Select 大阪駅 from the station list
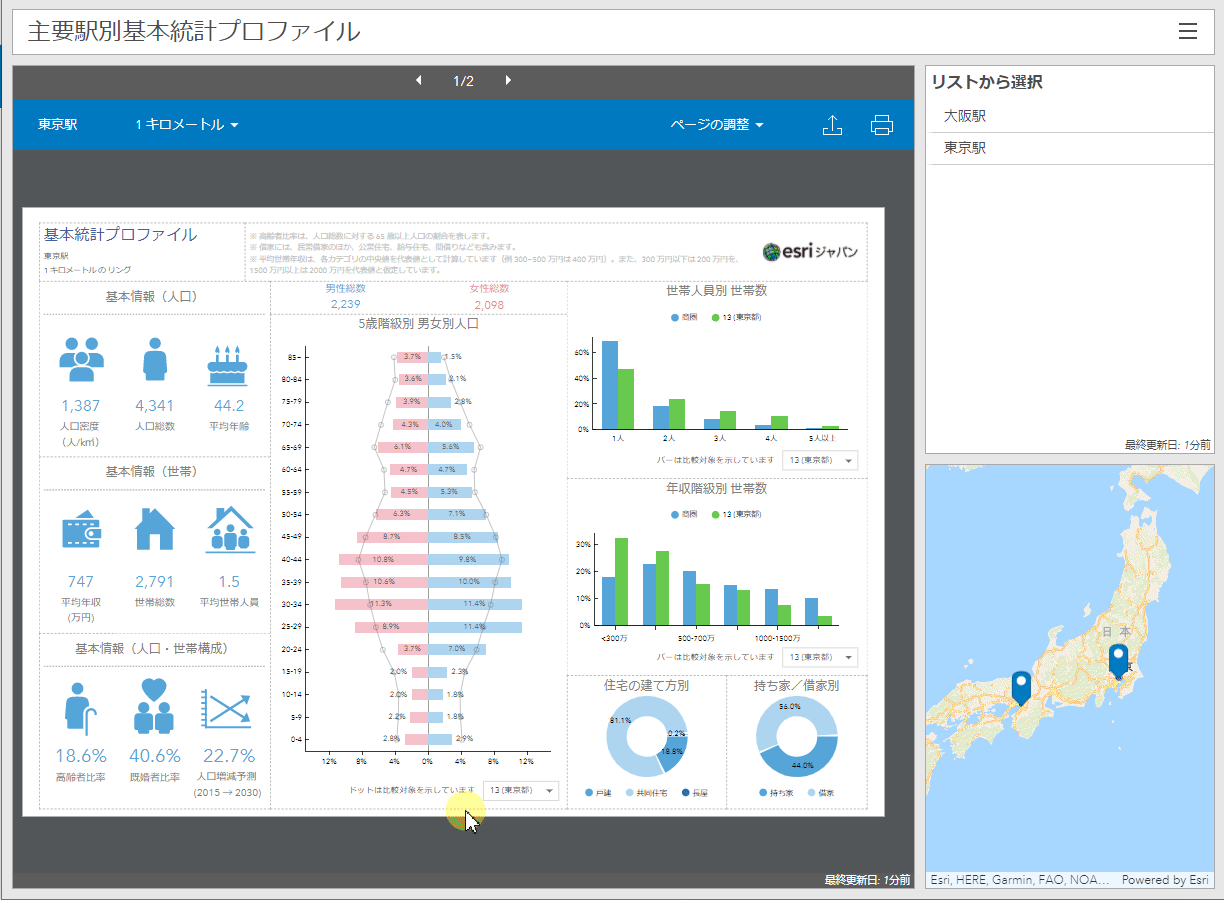This screenshot has width=1224, height=900. point(1068,116)
